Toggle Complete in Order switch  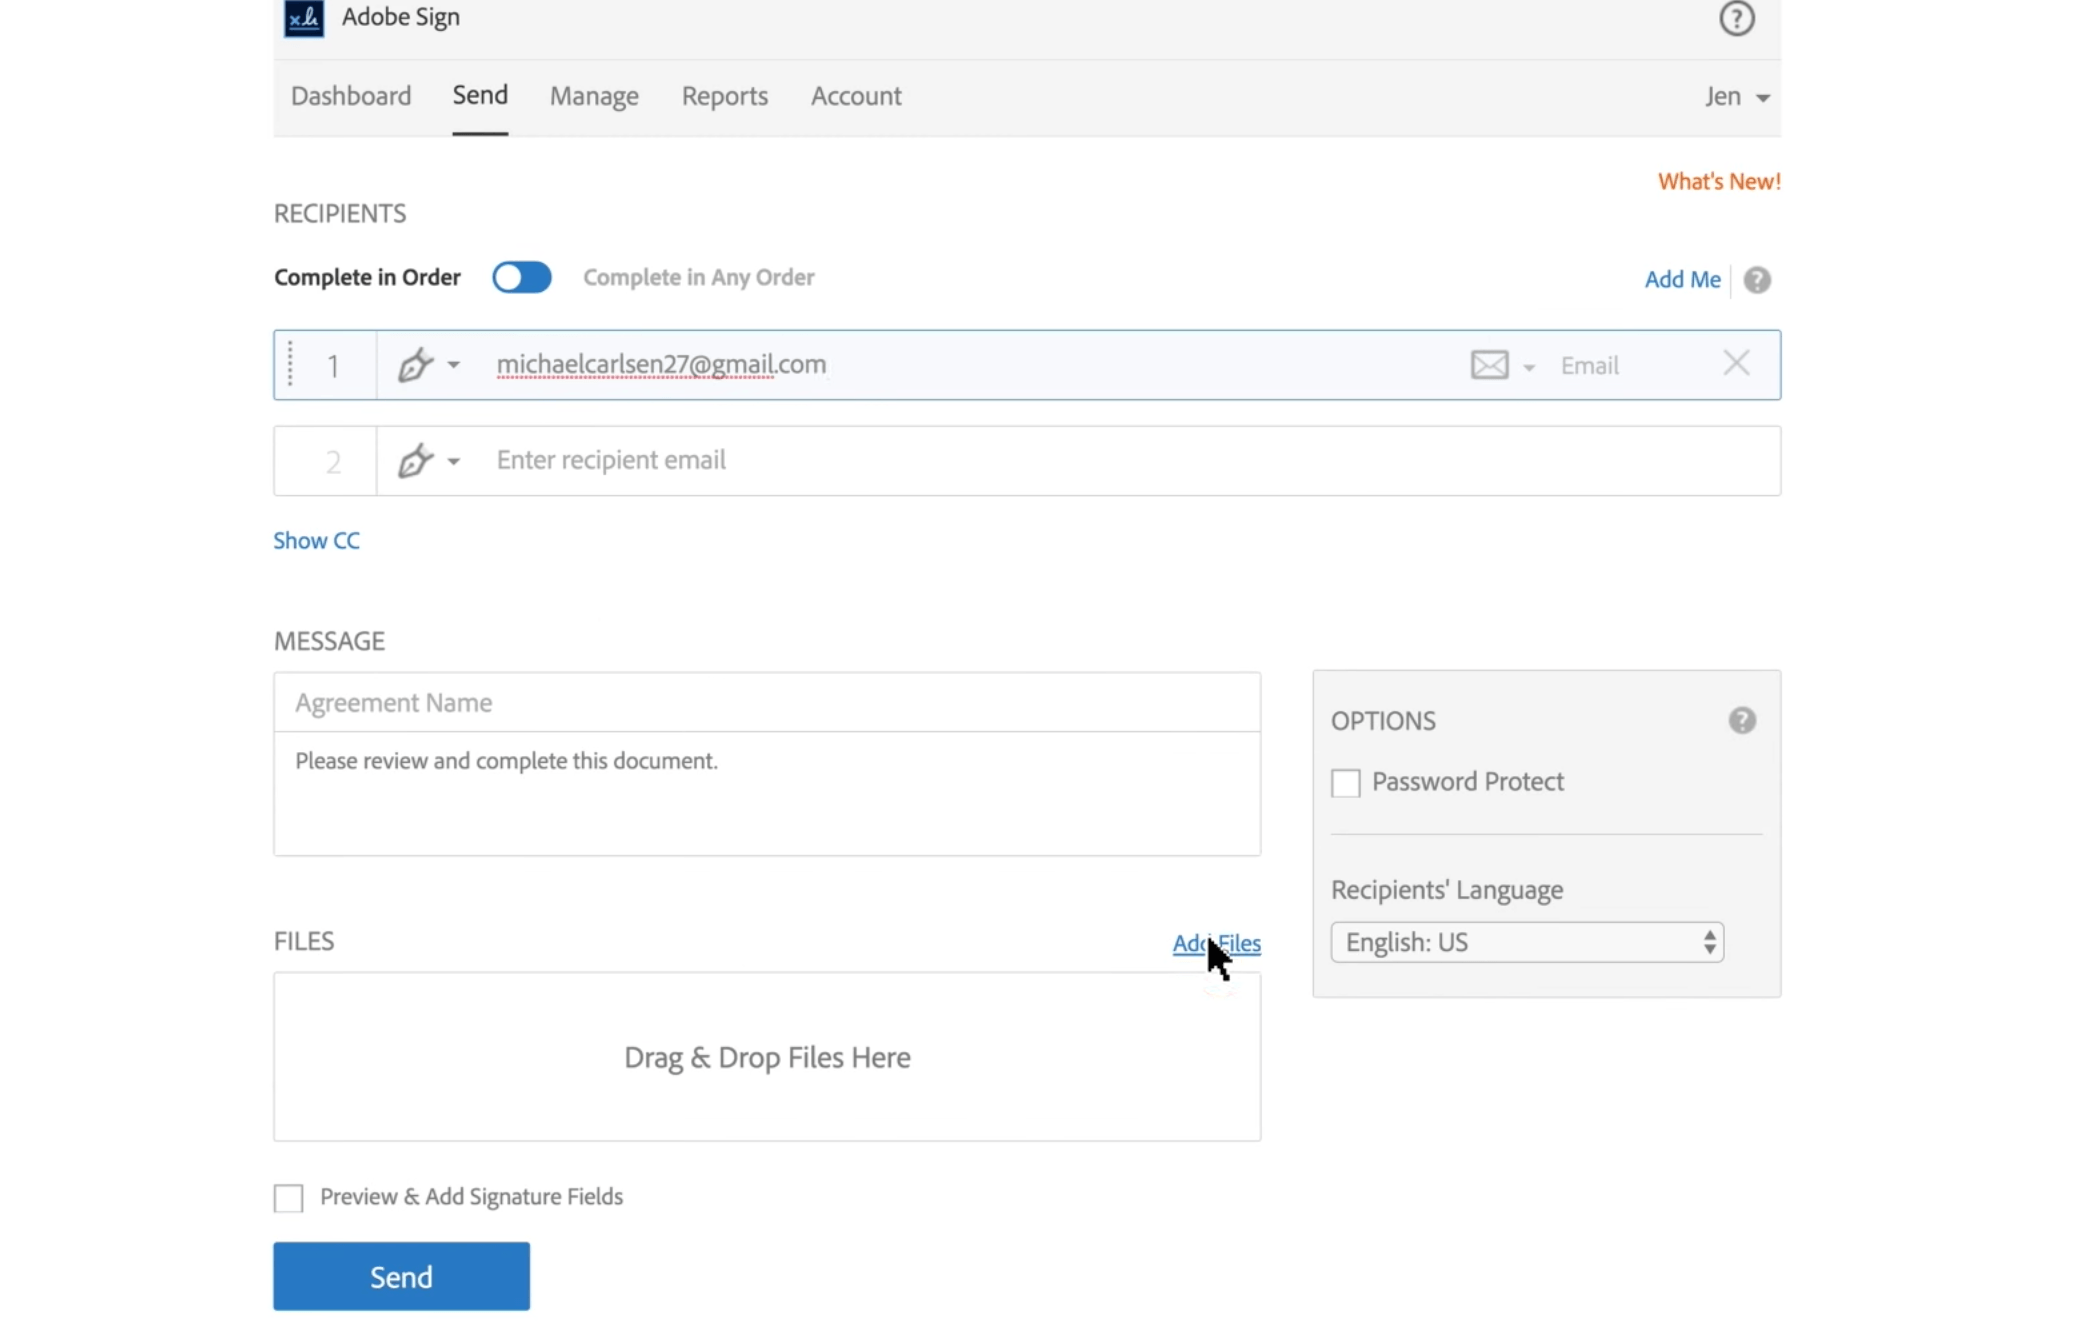coord(520,276)
